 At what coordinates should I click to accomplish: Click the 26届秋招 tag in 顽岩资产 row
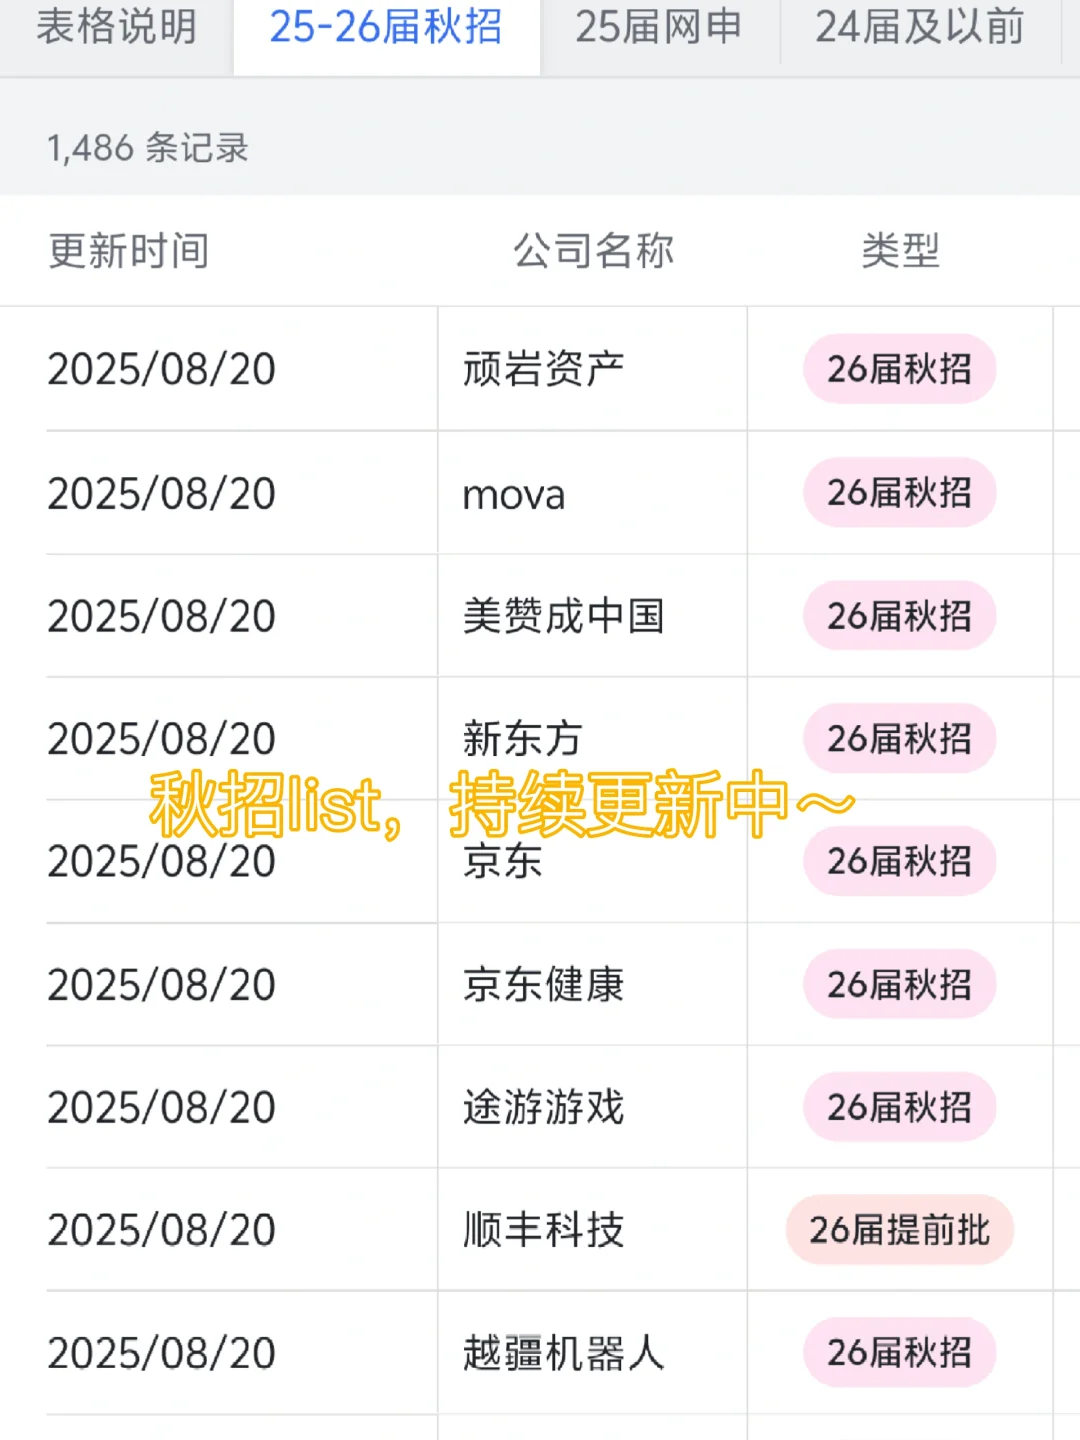(900, 369)
